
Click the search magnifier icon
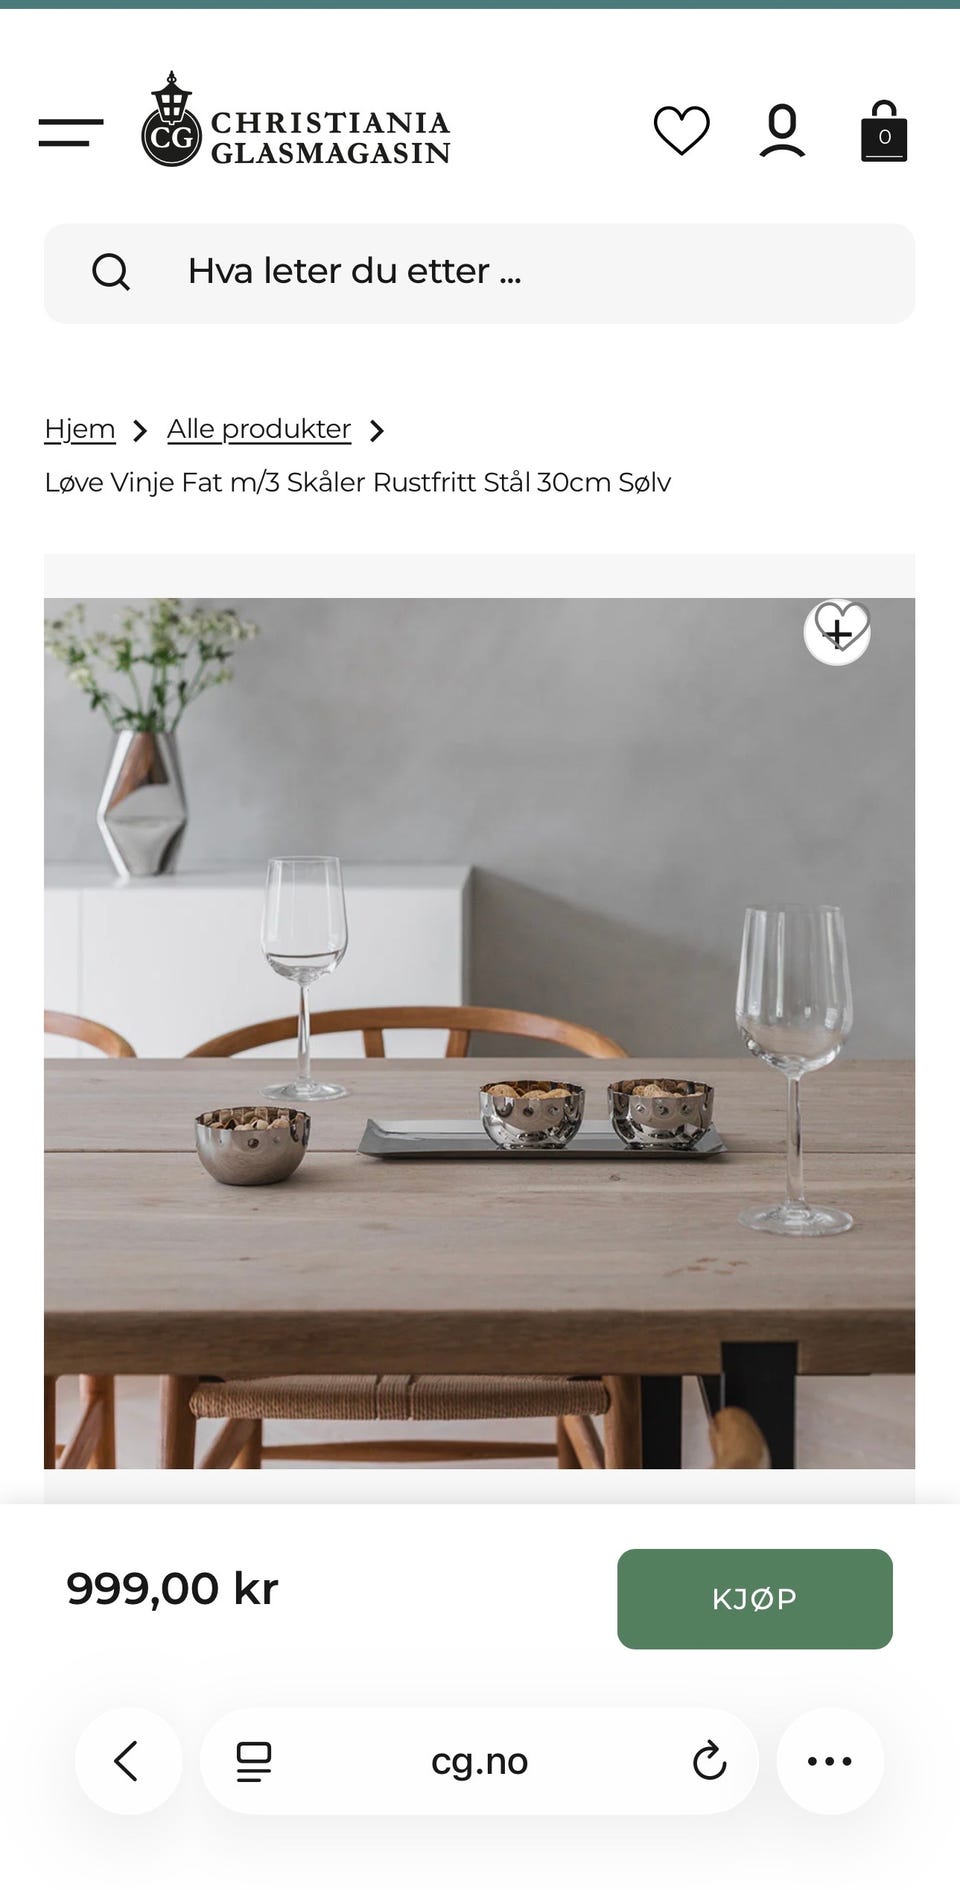(111, 272)
